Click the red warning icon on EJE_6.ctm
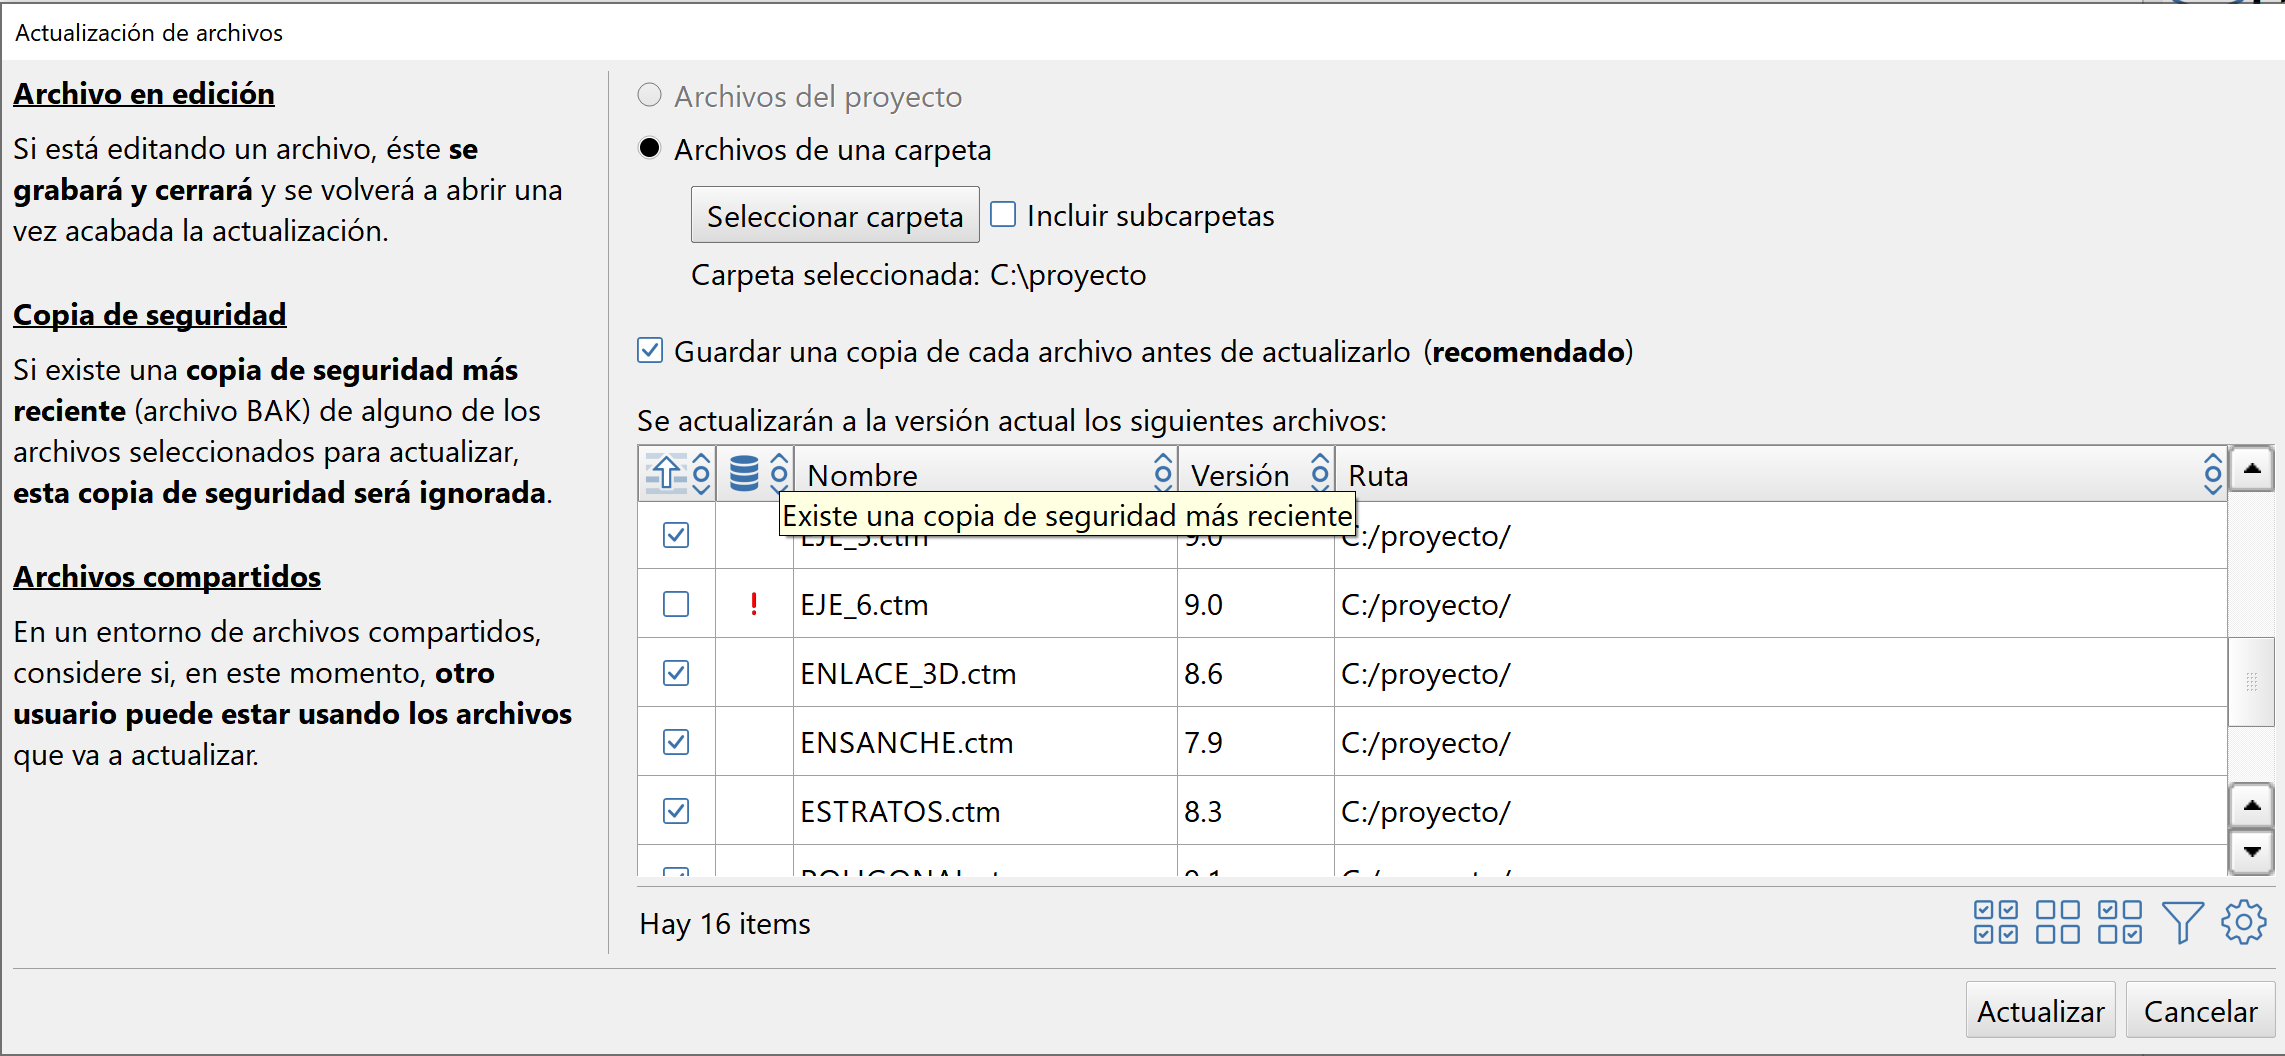The height and width of the screenshot is (1056, 2285). pos(754,604)
